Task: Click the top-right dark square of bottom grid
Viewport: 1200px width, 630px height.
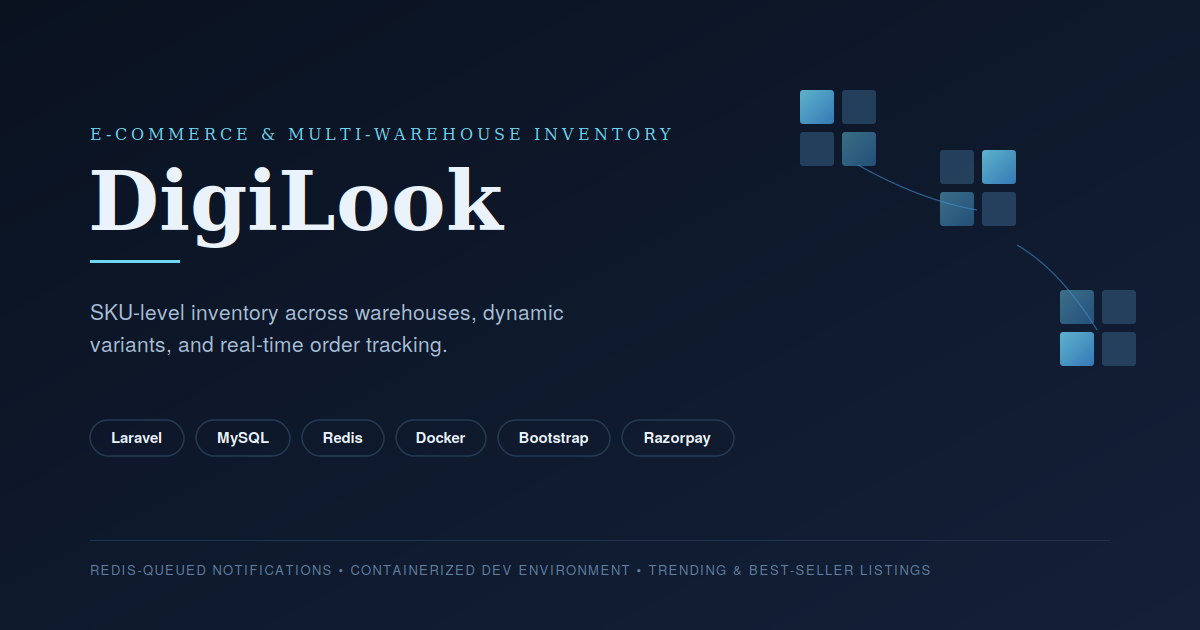Action: 1119,307
